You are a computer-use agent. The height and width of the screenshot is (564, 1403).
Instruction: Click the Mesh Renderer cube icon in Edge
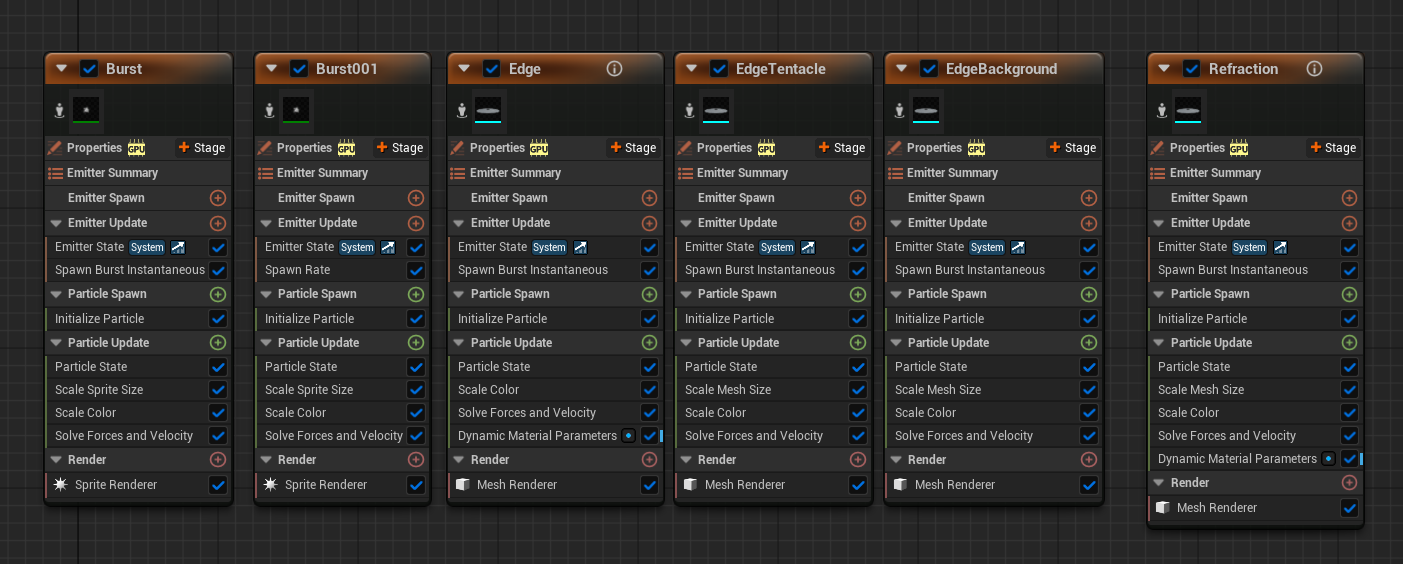pos(462,485)
